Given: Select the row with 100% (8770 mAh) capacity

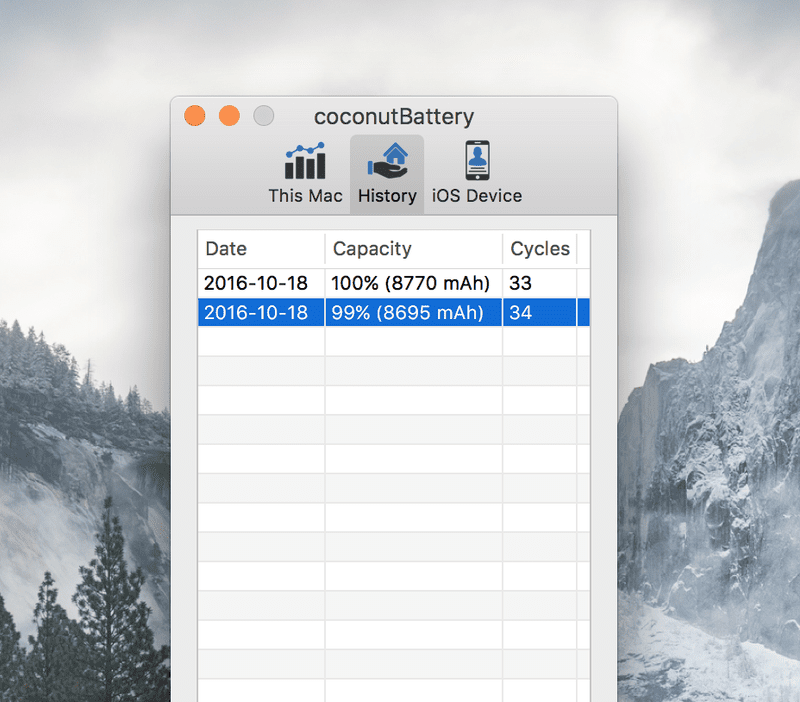Looking at the screenshot, I should coord(411,283).
